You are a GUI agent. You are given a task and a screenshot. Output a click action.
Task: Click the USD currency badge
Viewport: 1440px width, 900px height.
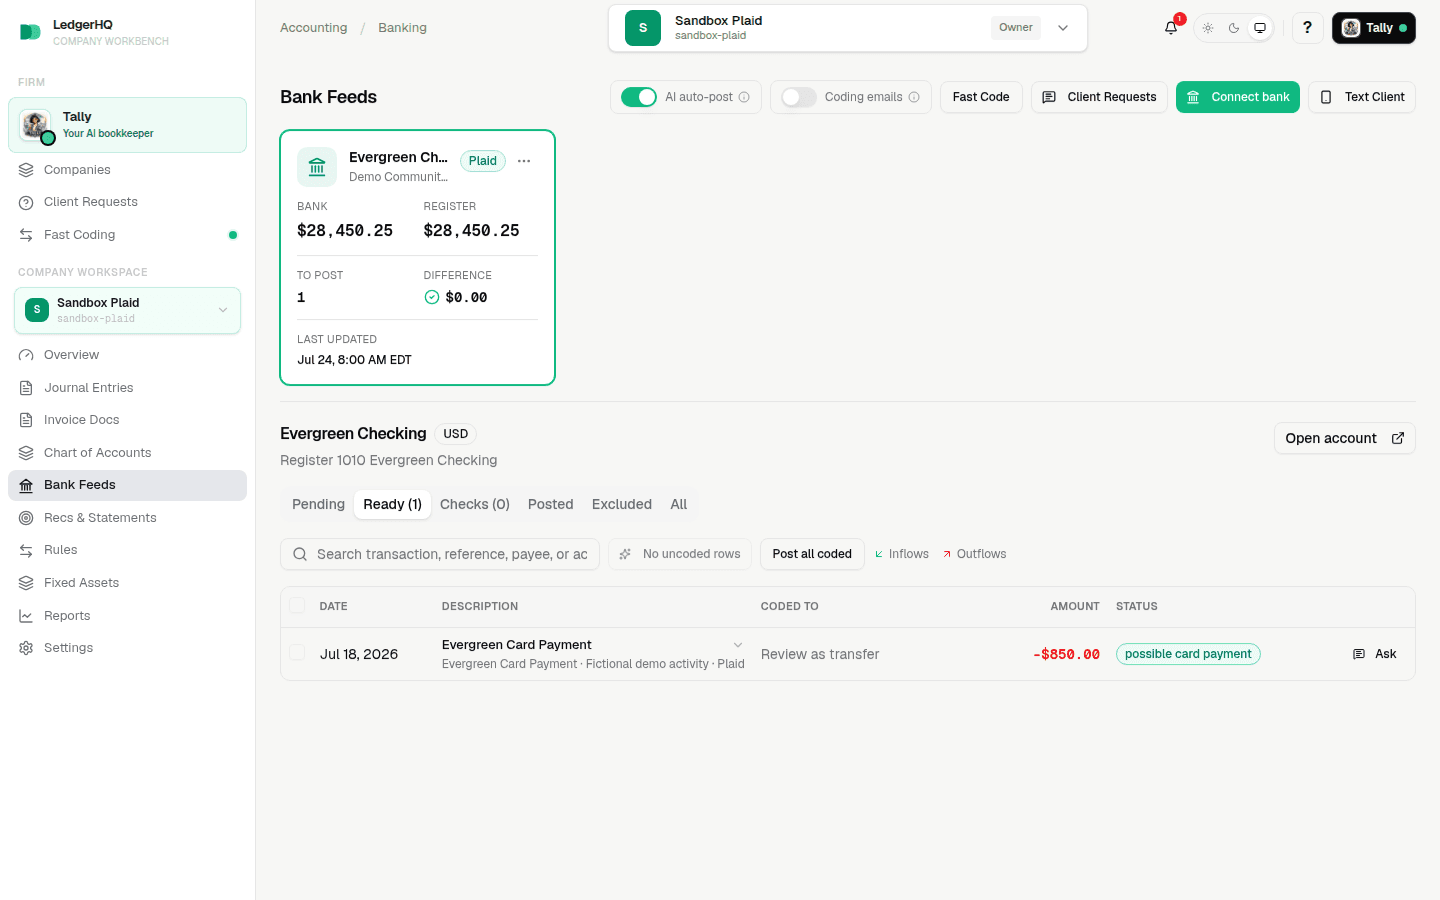(x=456, y=434)
